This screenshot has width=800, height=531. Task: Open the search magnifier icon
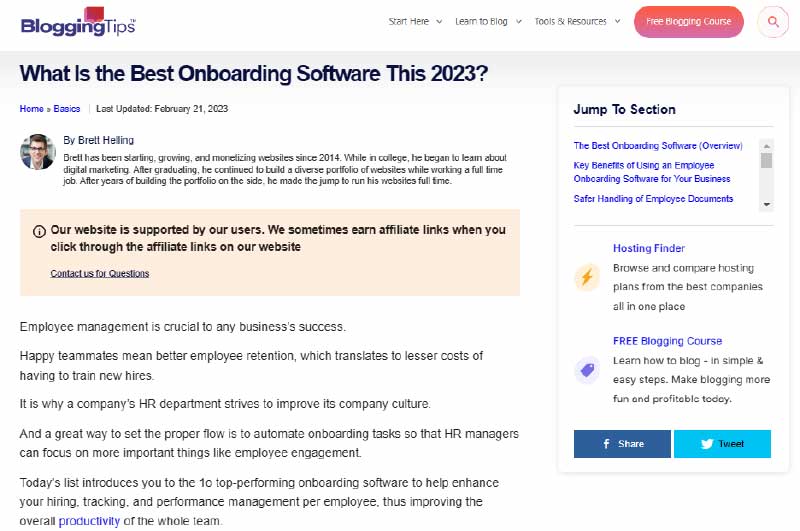click(x=773, y=21)
